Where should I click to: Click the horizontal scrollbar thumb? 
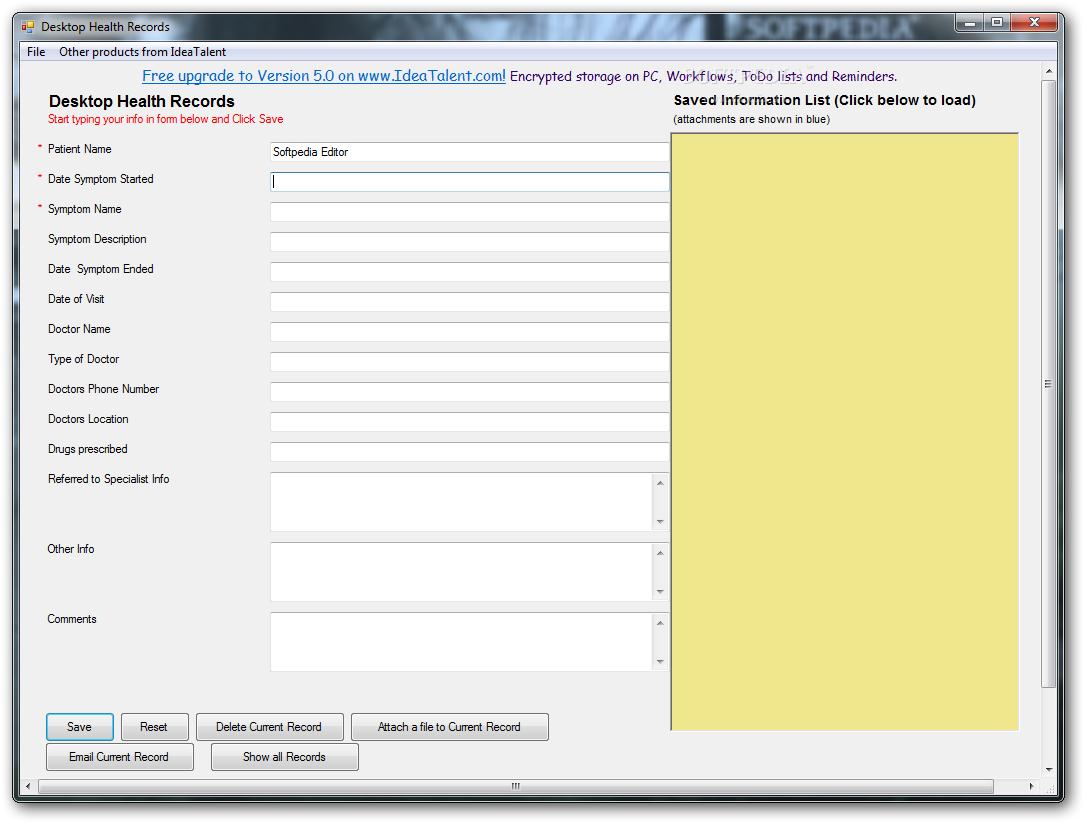(x=516, y=786)
